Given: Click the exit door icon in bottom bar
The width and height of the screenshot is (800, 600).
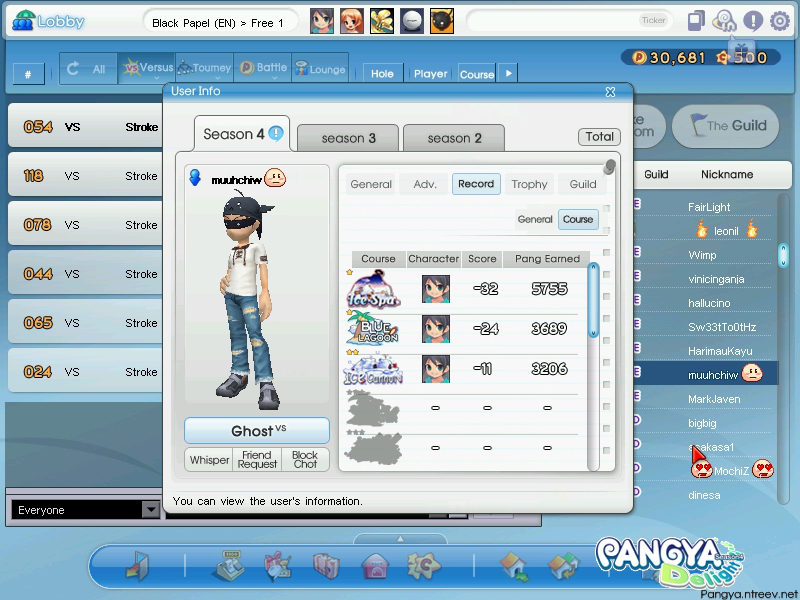Looking at the screenshot, I should [x=137, y=566].
